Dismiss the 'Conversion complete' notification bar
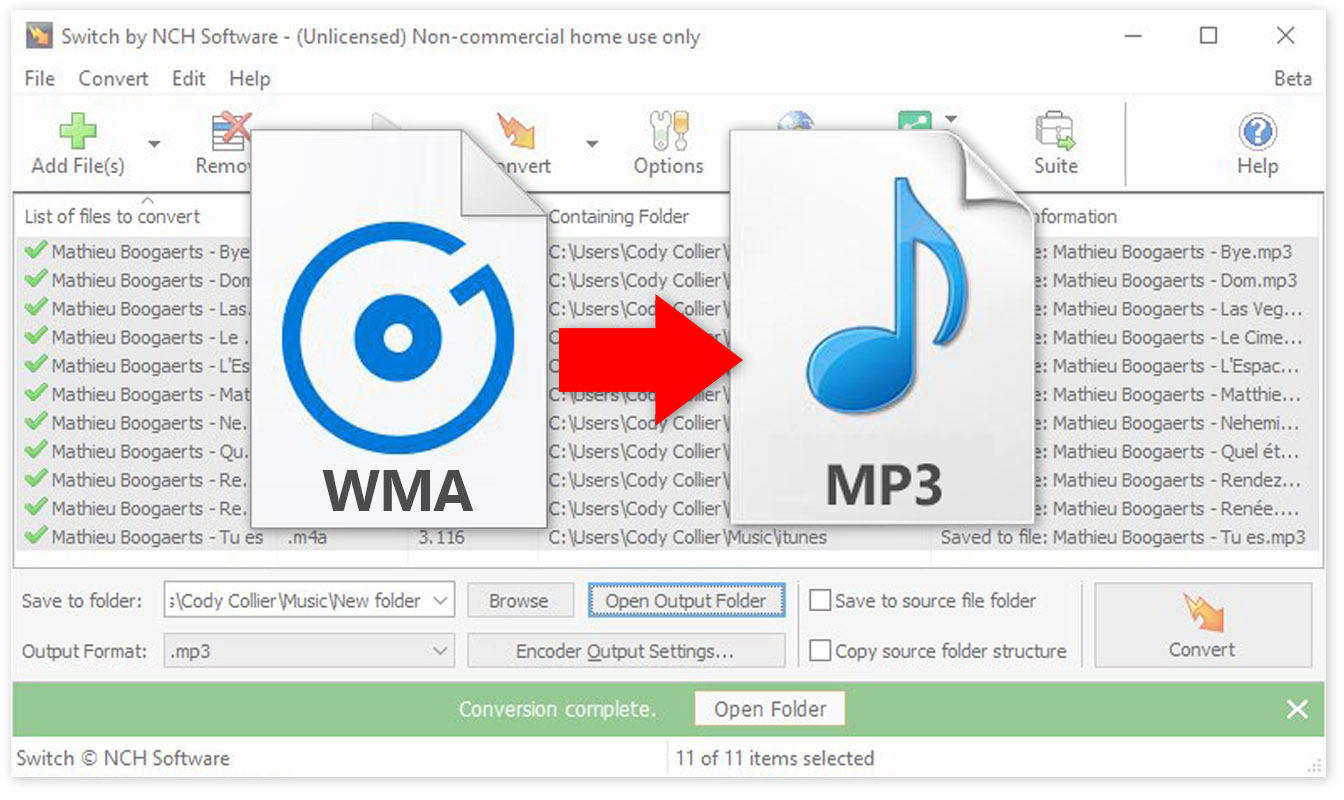Viewport: 1344px width, 800px height. [x=1297, y=709]
